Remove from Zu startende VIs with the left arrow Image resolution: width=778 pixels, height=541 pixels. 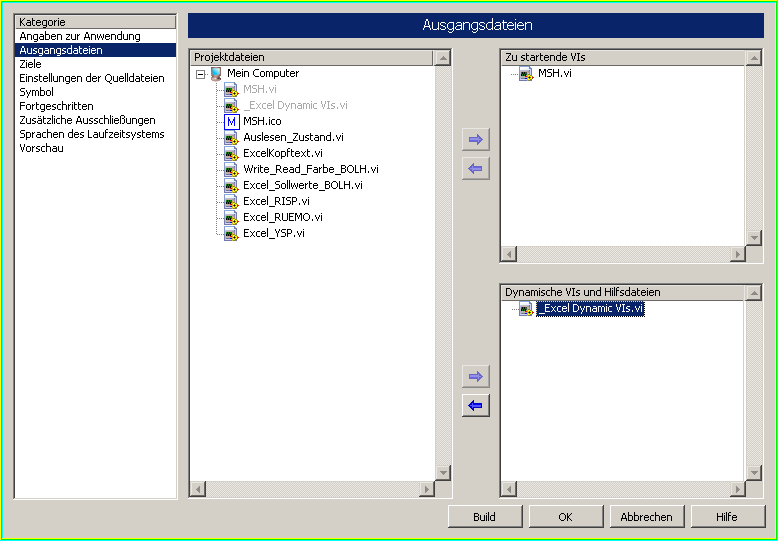point(476,169)
